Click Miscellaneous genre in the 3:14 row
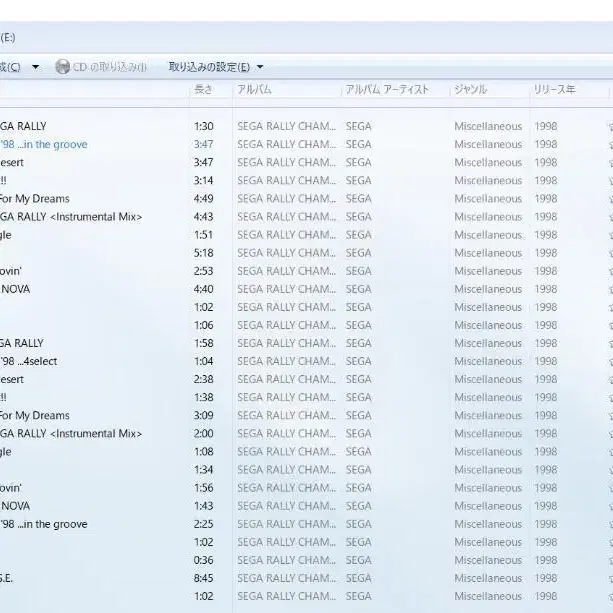Image resolution: width=613 pixels, height=613 pixels. click(x=488, y=181)
